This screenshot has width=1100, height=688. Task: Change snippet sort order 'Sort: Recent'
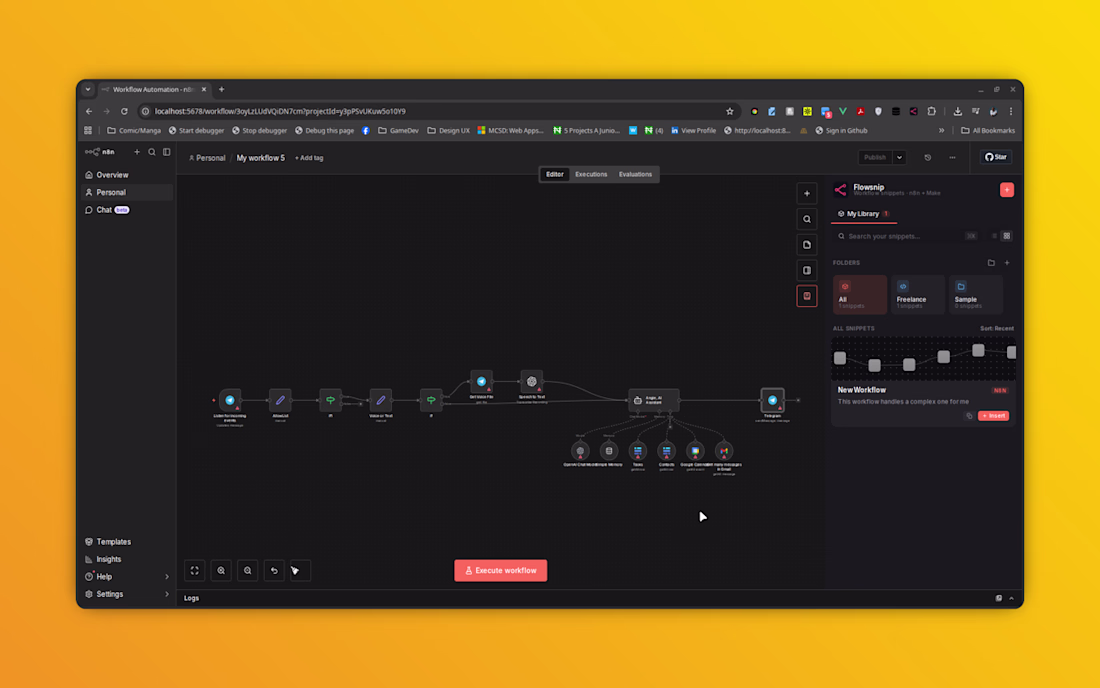click(996, 328)
